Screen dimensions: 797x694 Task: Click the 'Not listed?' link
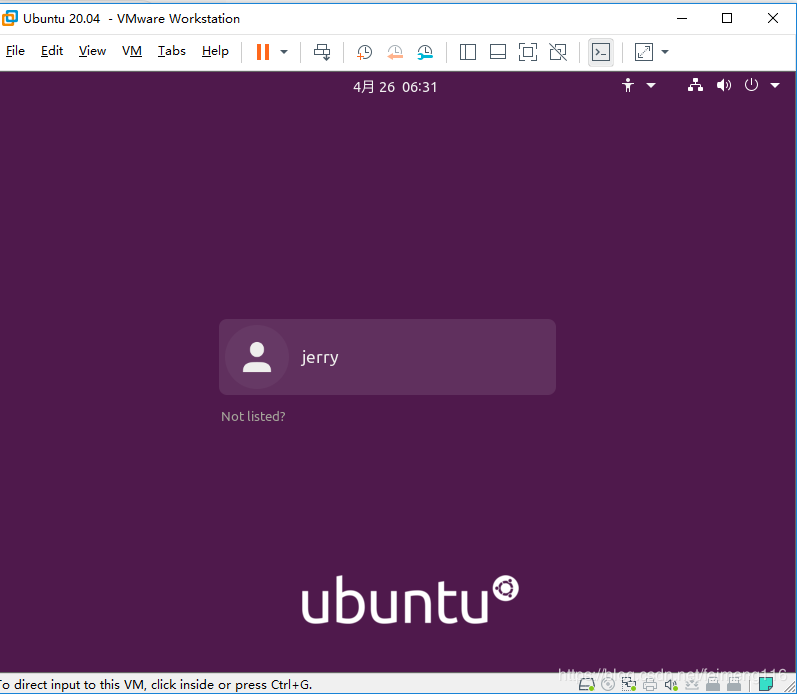(253, 416)
